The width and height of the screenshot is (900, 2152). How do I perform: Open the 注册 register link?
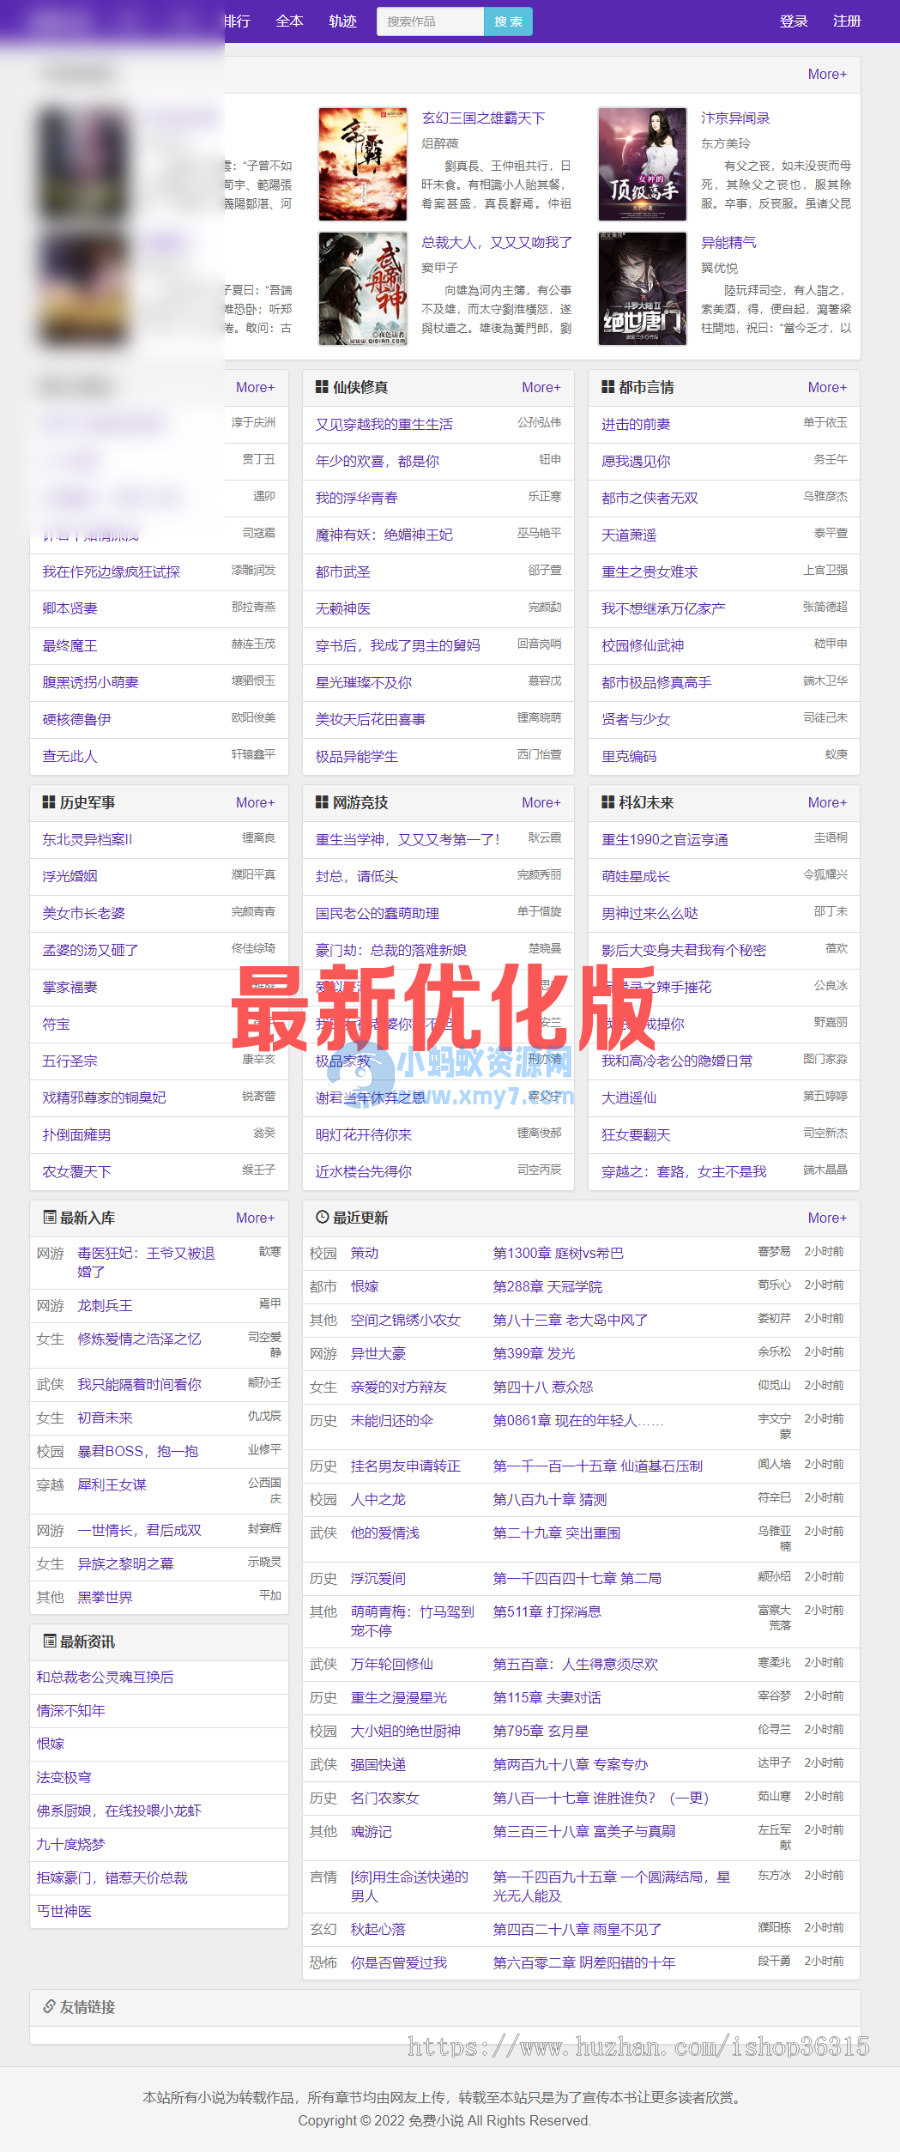click(847, 21)
